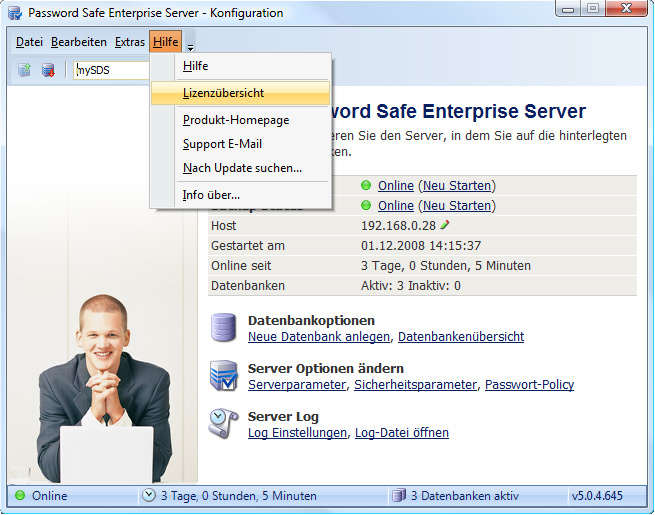
Task: Click the Server Optionen ändern heading
Action: point(326,368)
